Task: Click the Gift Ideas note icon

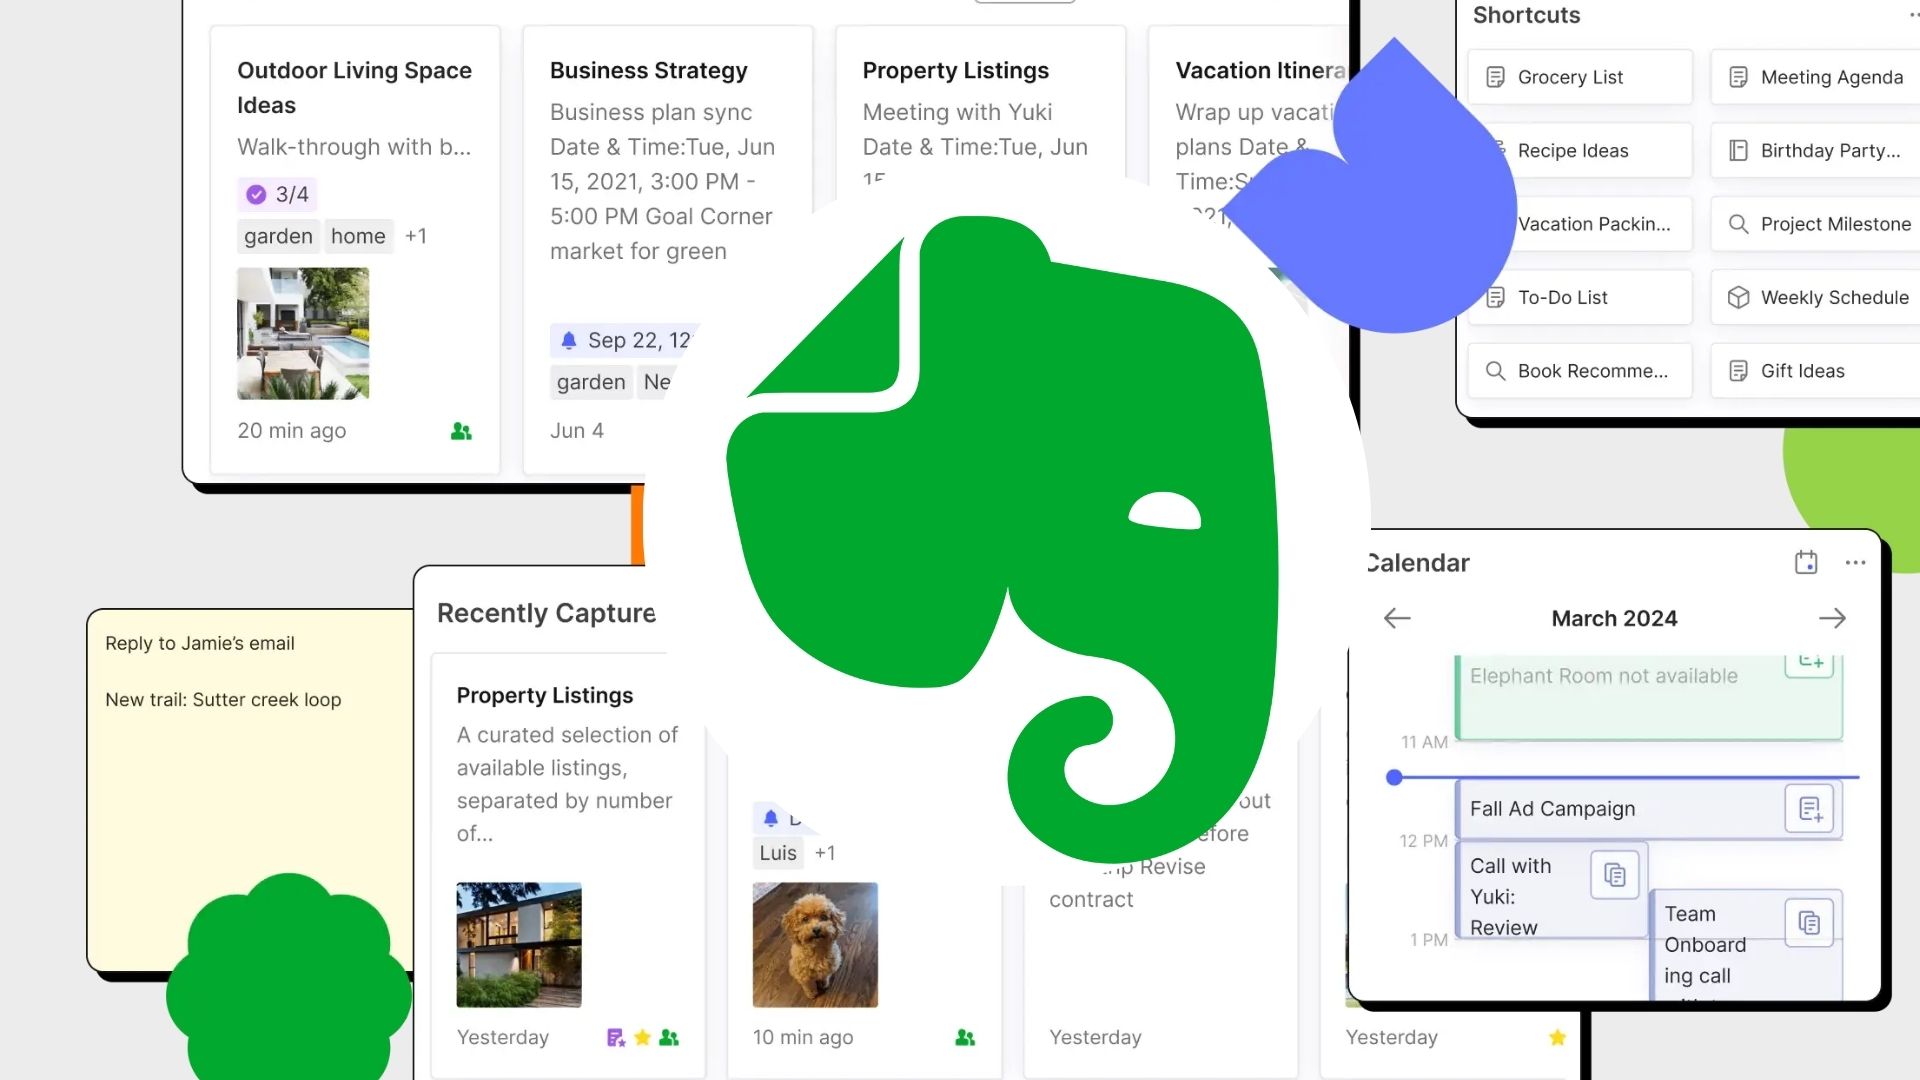Action: [x=1738, y=371]
